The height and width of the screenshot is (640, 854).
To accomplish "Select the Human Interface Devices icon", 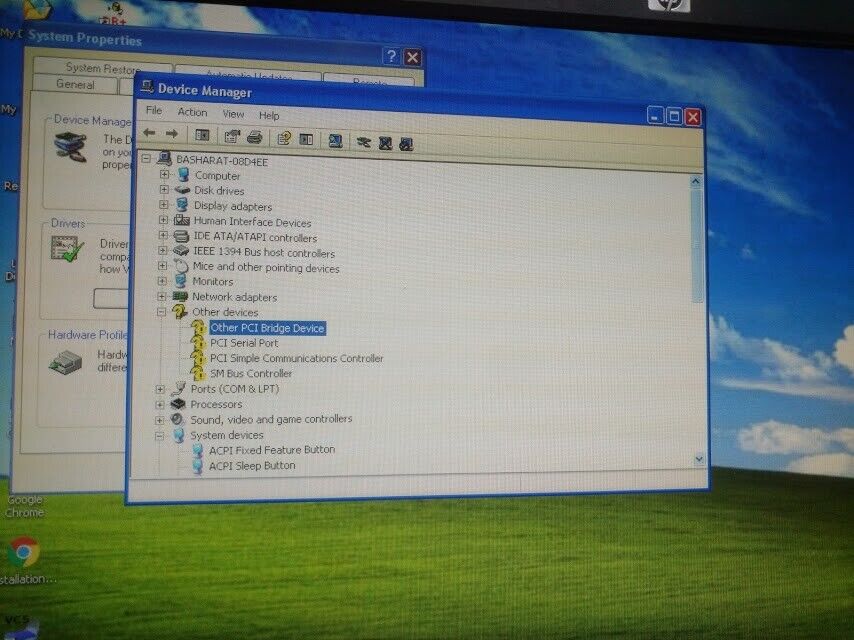I will point(181,220).
